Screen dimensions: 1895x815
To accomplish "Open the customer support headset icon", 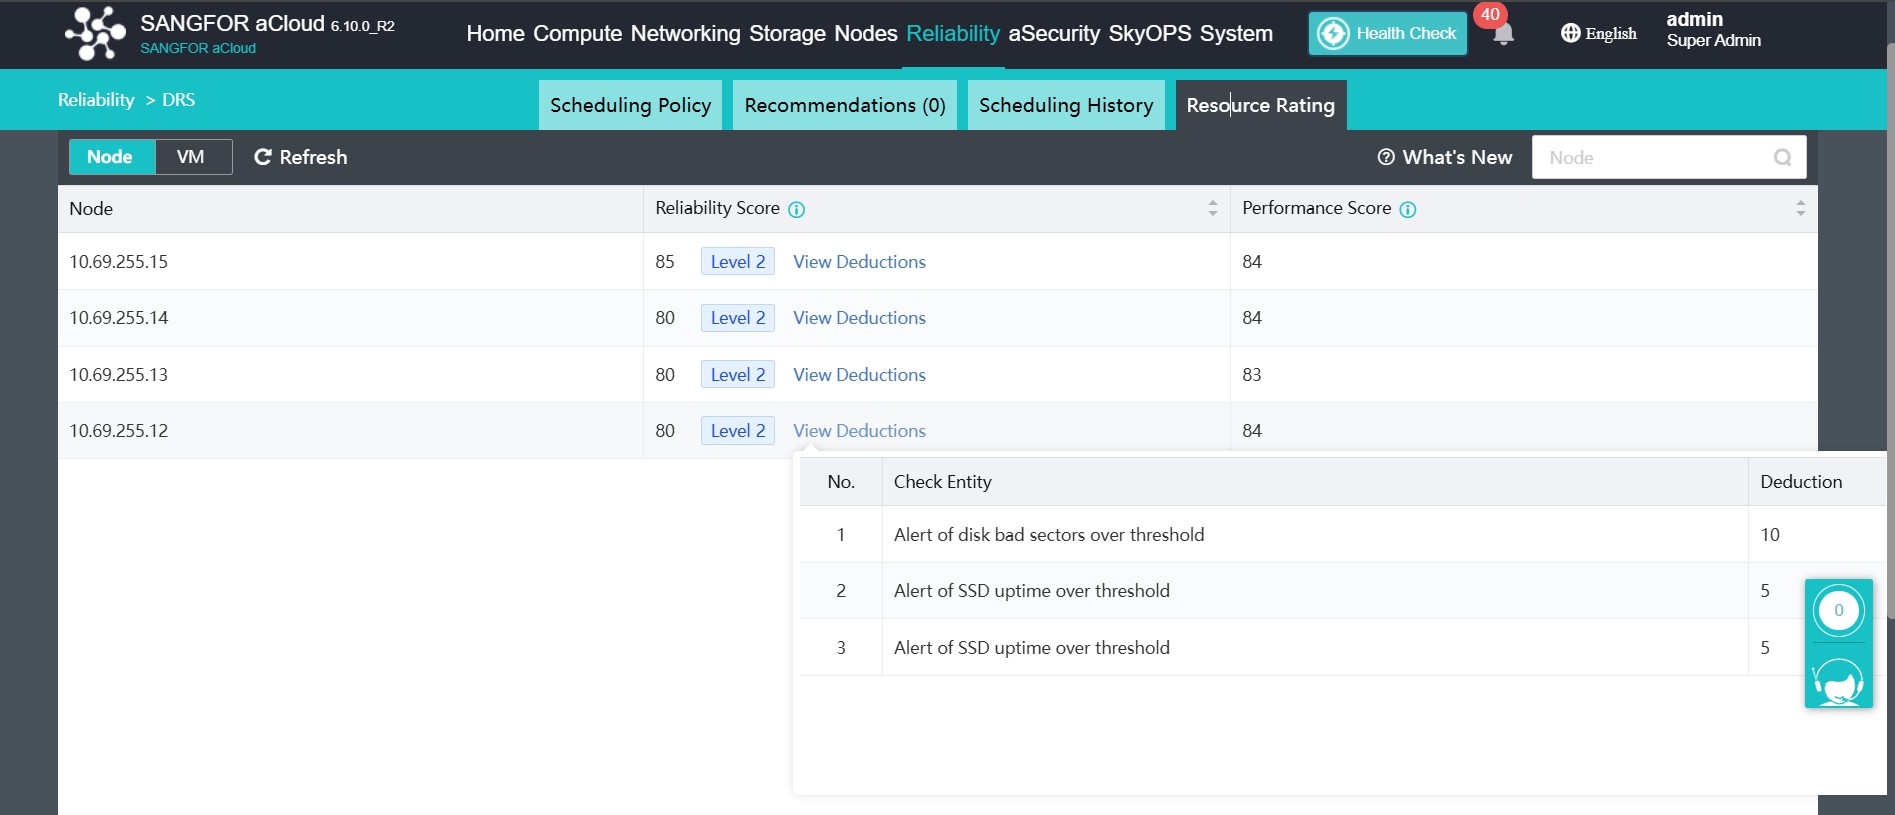I will tap(1838, 680).
